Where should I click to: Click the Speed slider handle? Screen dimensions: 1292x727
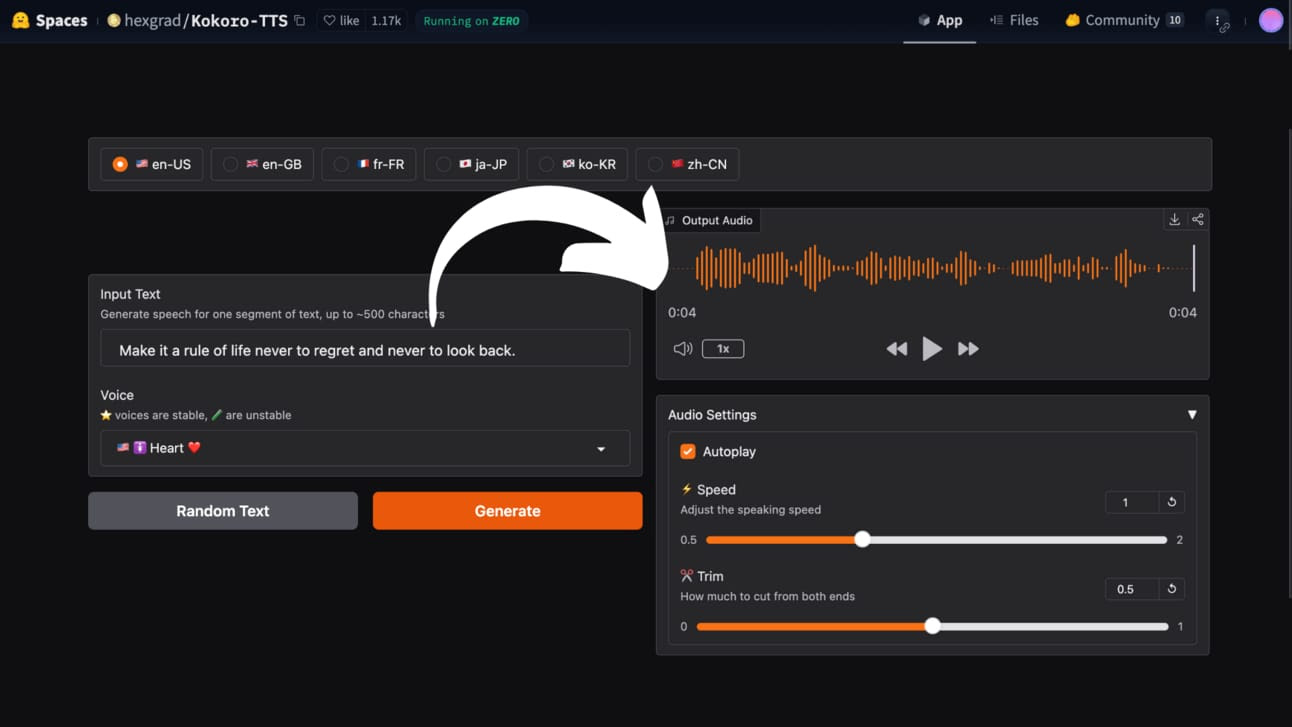[862, 540]
